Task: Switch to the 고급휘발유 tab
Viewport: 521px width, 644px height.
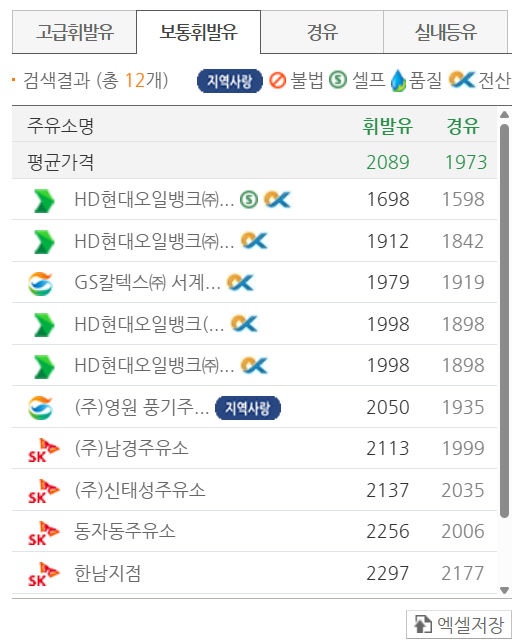Action: point(74,32)
